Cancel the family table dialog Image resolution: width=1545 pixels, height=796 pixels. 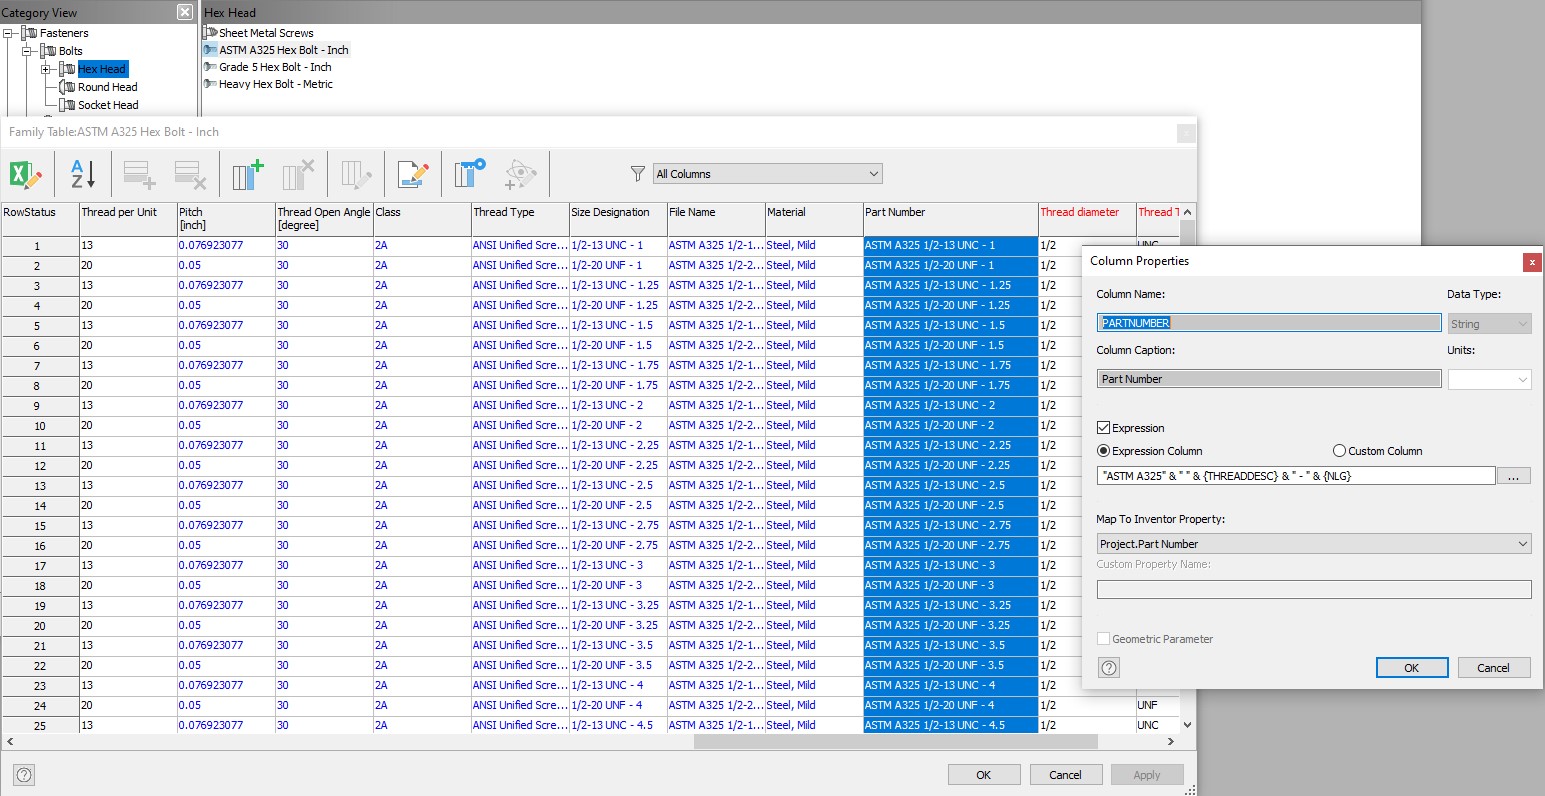pyautogui.click(x=1065, y=774)
